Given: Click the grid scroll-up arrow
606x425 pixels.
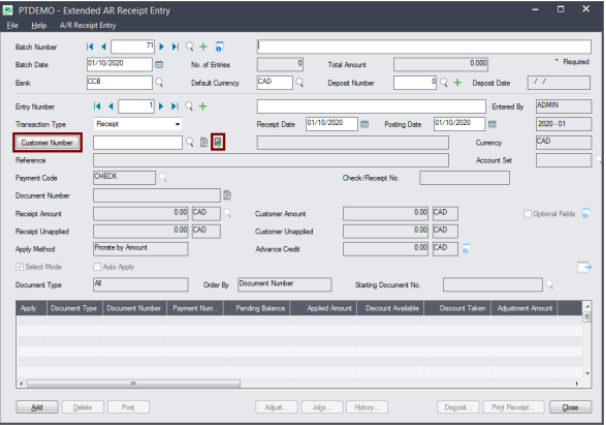Looking at the screenshot, I should click(x=587, y=306).
